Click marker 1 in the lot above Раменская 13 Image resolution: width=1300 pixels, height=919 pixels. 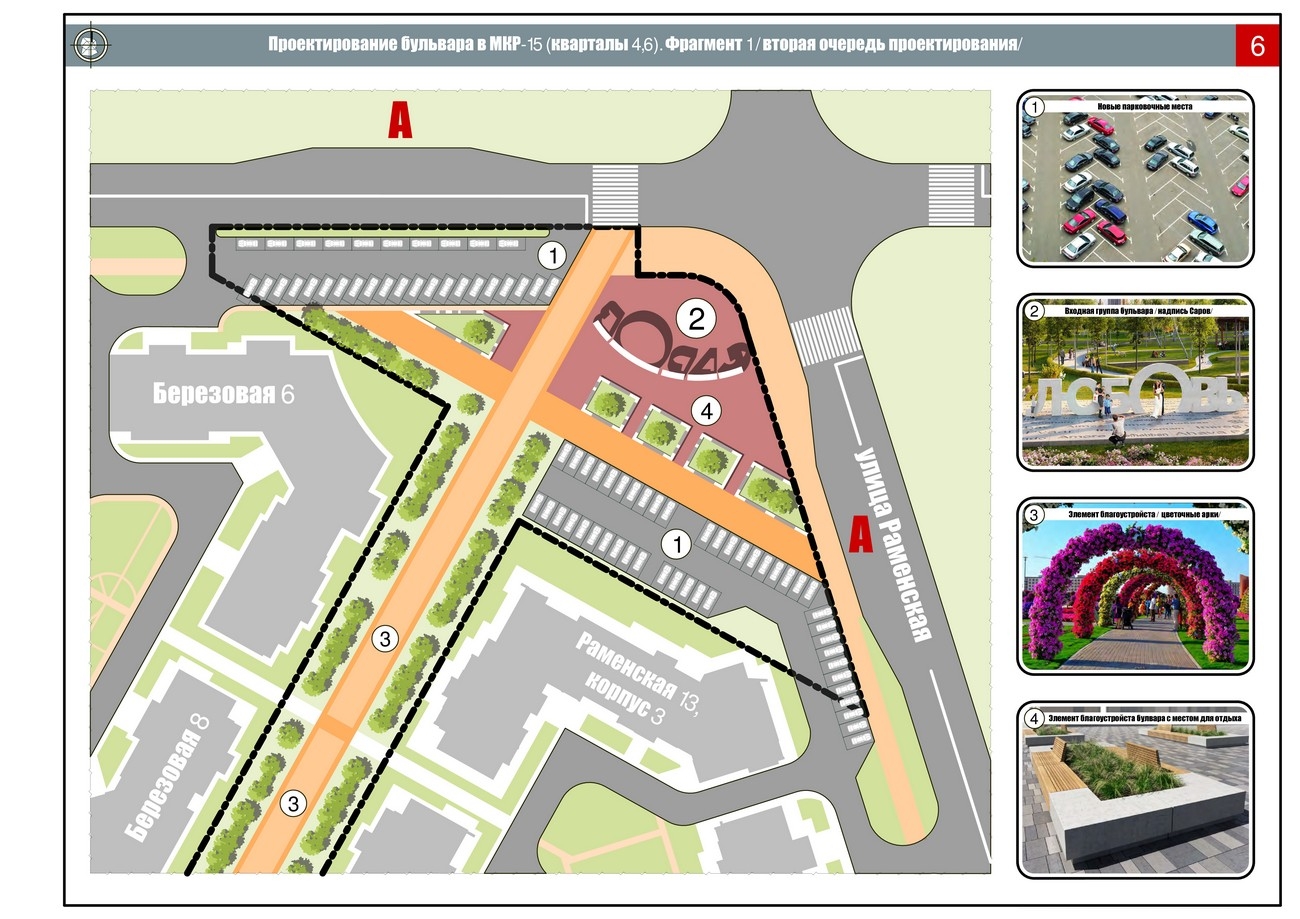[x=677, y=545]
